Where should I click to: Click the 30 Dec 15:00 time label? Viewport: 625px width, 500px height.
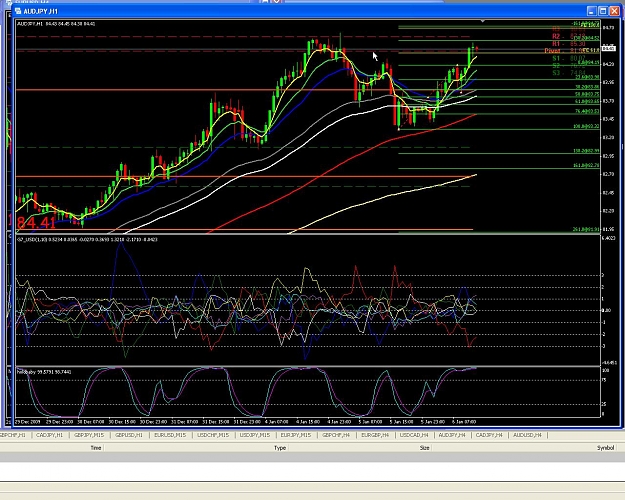point(122,421)
